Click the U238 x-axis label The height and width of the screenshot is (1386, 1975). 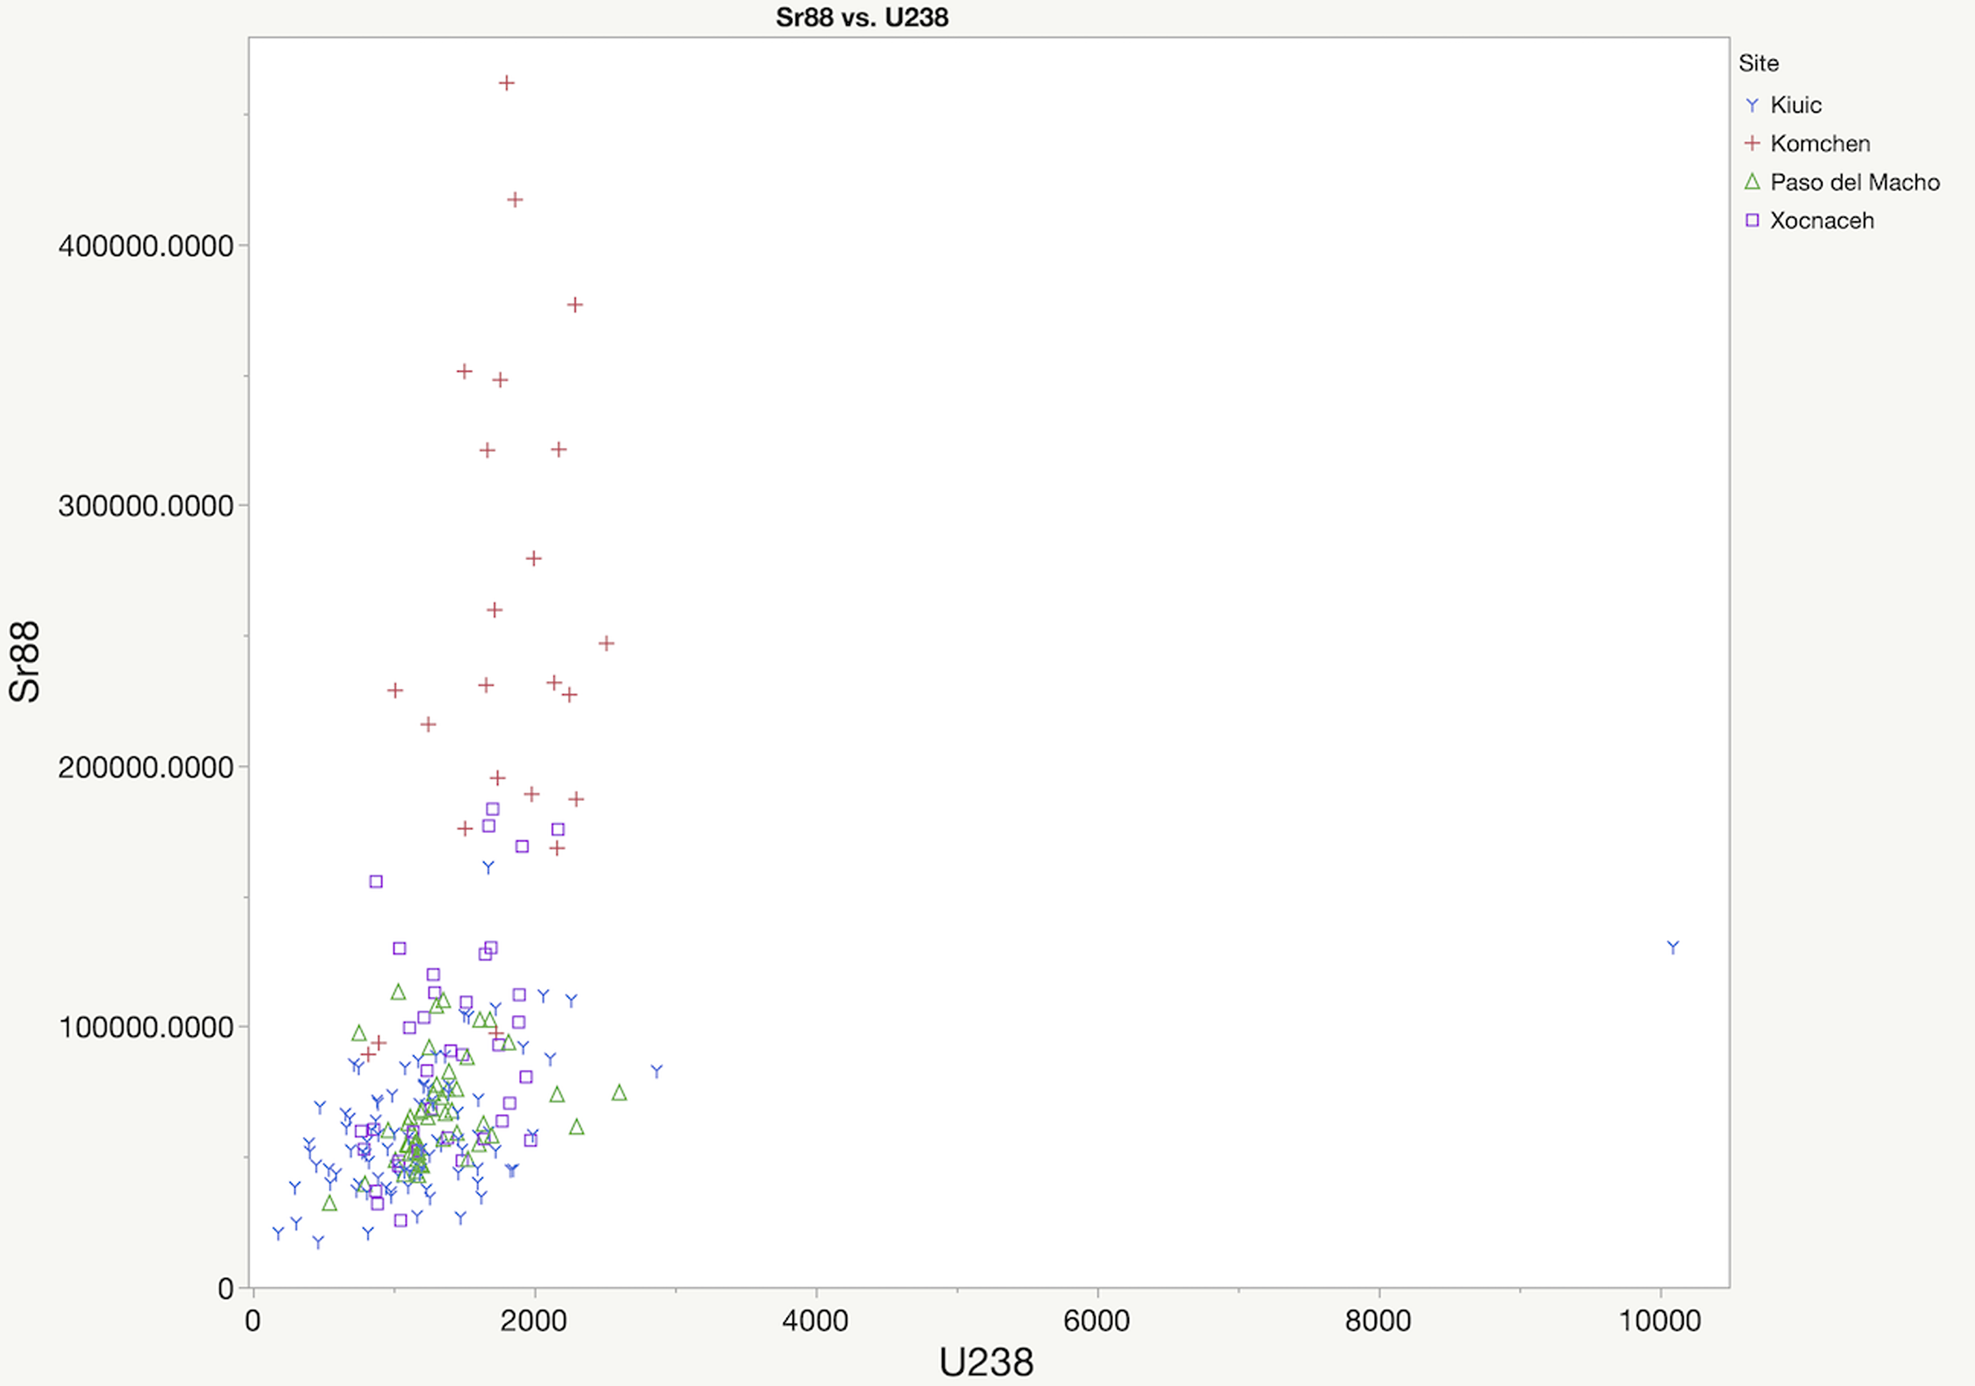[986, 1362]
